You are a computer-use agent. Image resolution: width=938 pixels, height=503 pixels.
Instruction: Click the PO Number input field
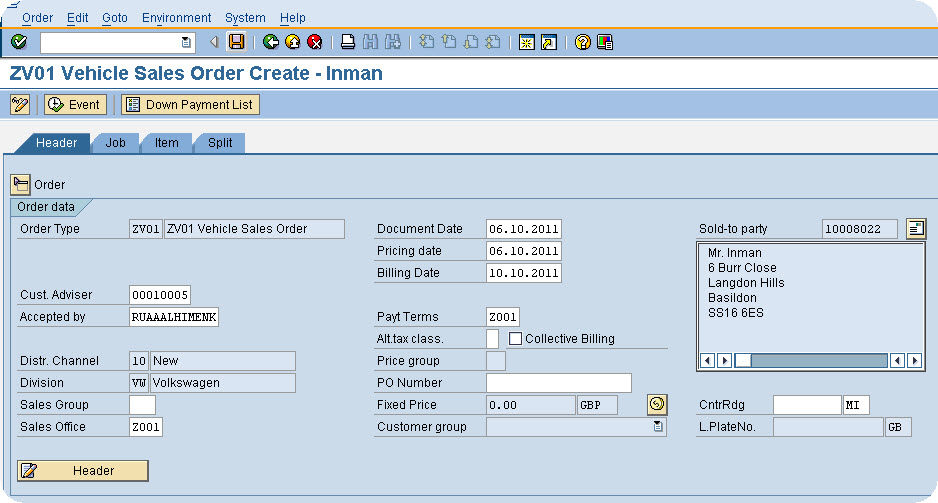coord(559,383)
